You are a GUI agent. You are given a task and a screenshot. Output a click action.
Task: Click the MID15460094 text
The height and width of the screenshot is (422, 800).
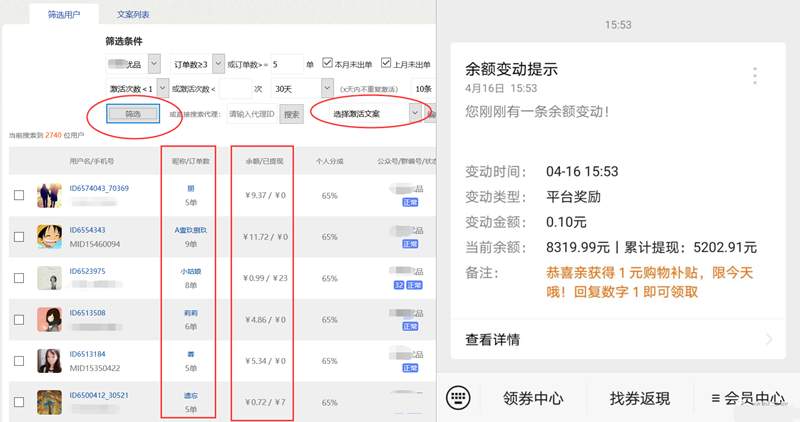[x=95, y=244]
